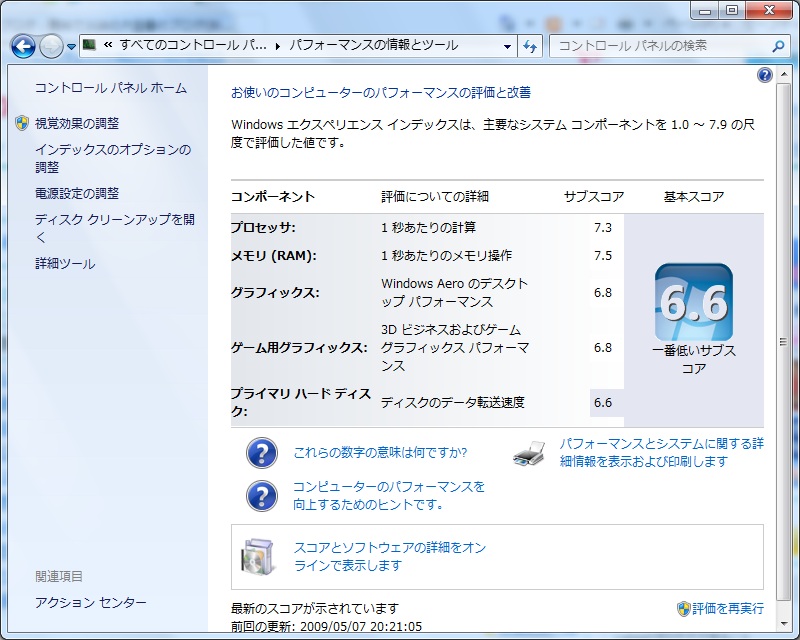Open パフォーマンスとシステムに関する詳細情報 print link
The height and width of the screenshot is (640, 800).
tap(662, 452)
